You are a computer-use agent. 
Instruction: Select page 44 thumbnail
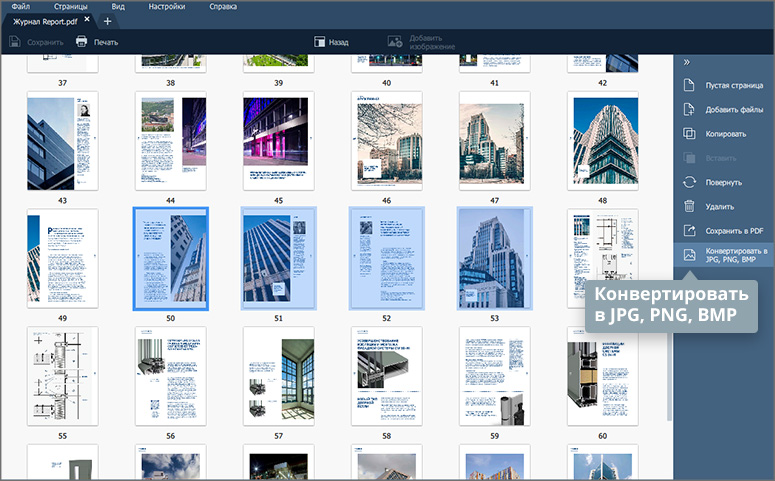click(171, 141)
